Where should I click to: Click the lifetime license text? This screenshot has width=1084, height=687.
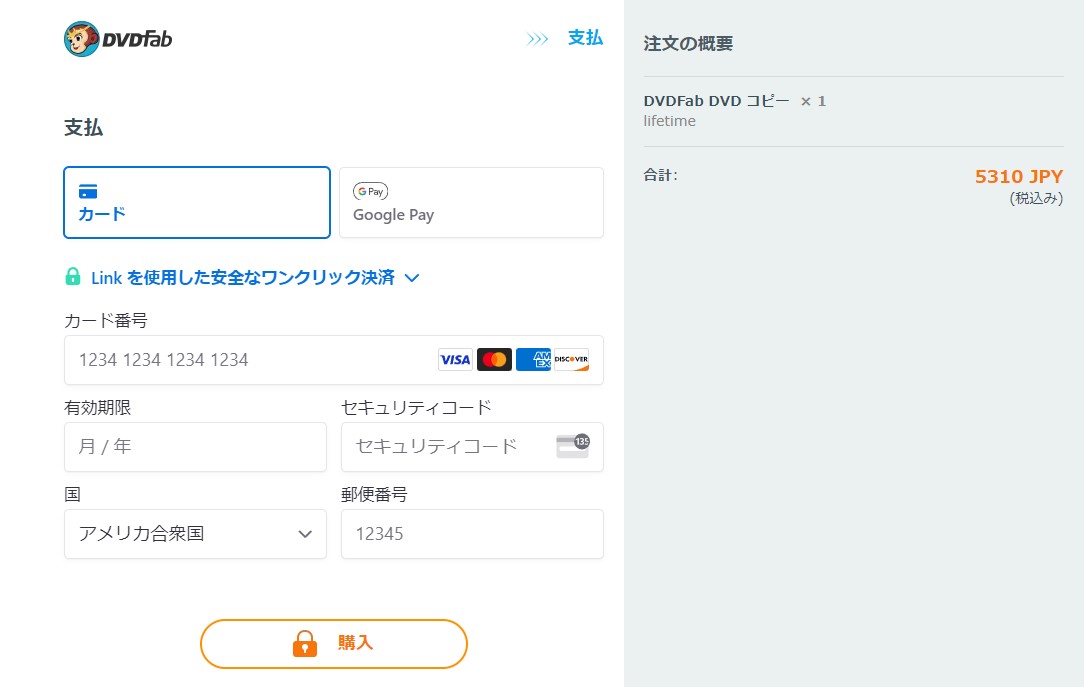coord(669,121)
